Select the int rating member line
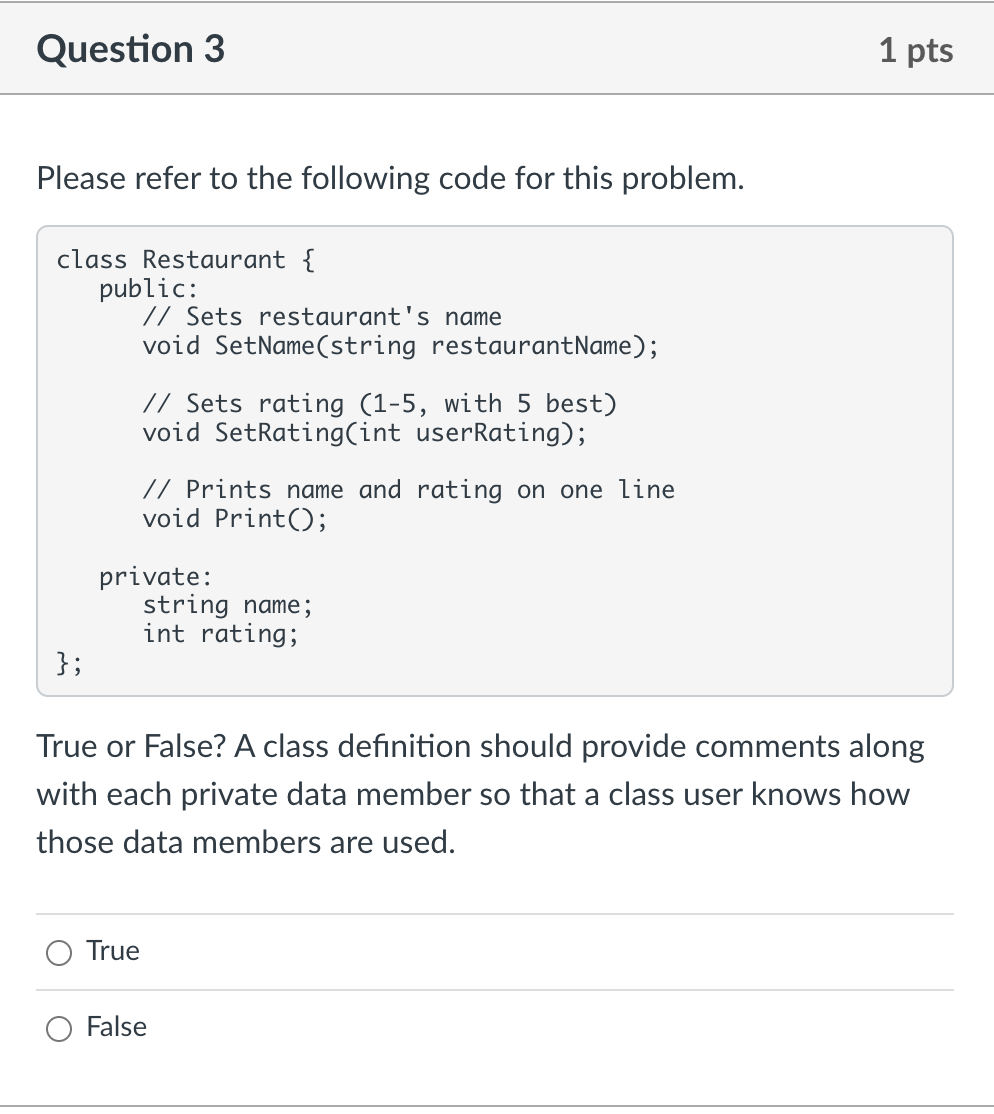 coord(218,633)
